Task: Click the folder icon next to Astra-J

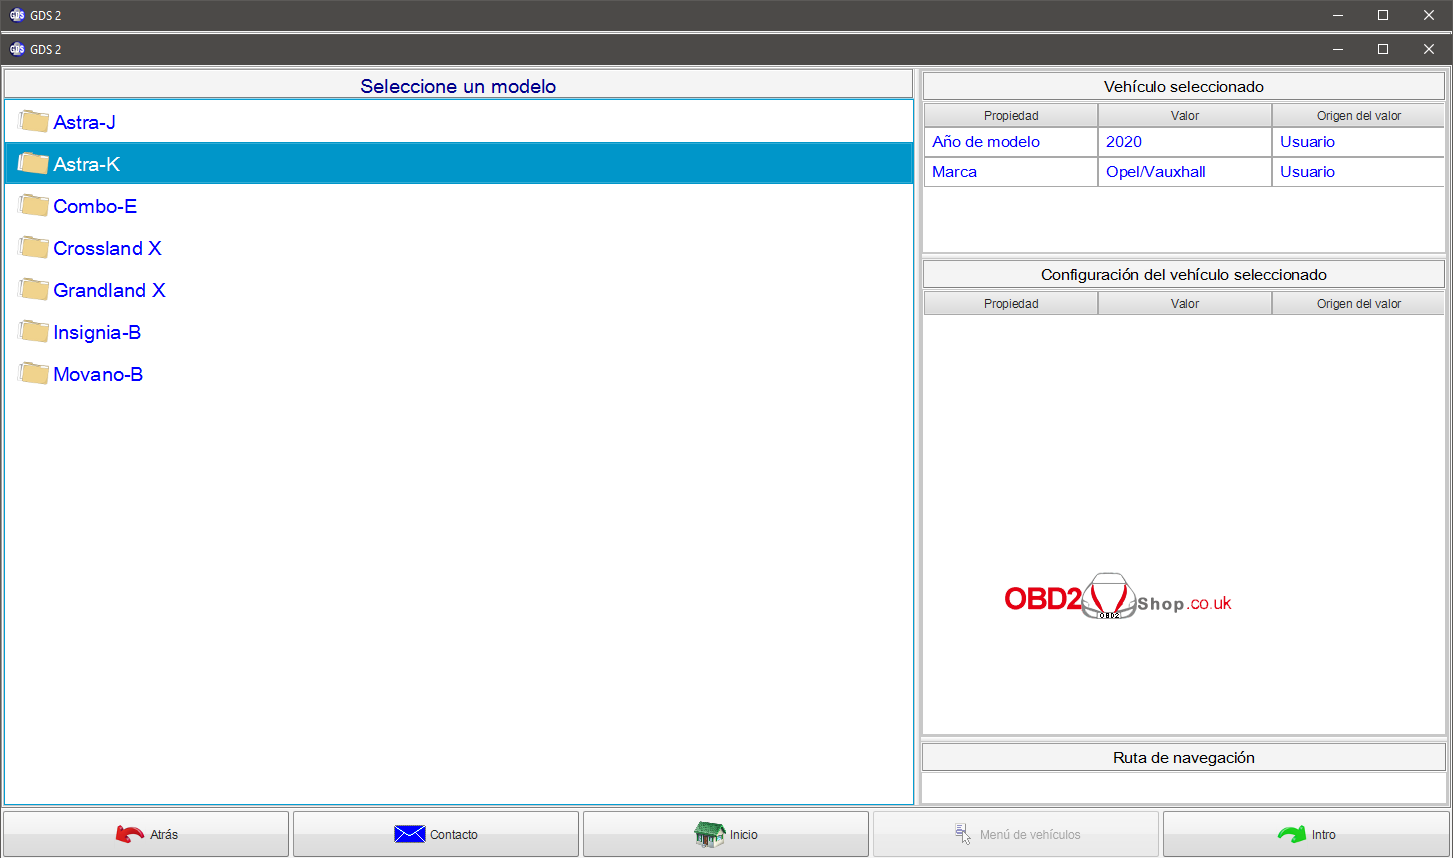Action: (33, 122)
